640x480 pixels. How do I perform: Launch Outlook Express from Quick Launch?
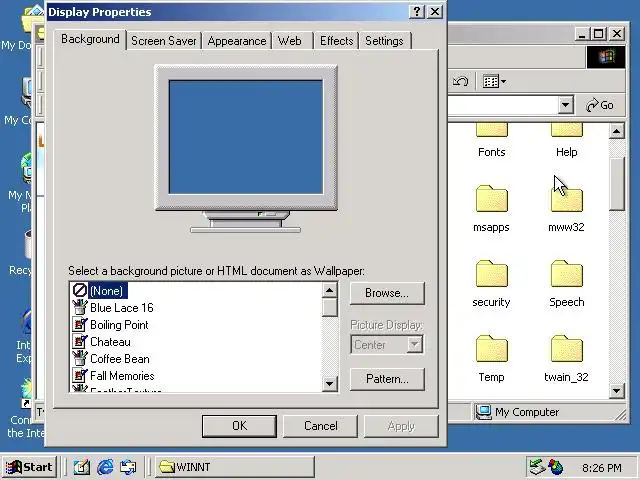(128, 467)
